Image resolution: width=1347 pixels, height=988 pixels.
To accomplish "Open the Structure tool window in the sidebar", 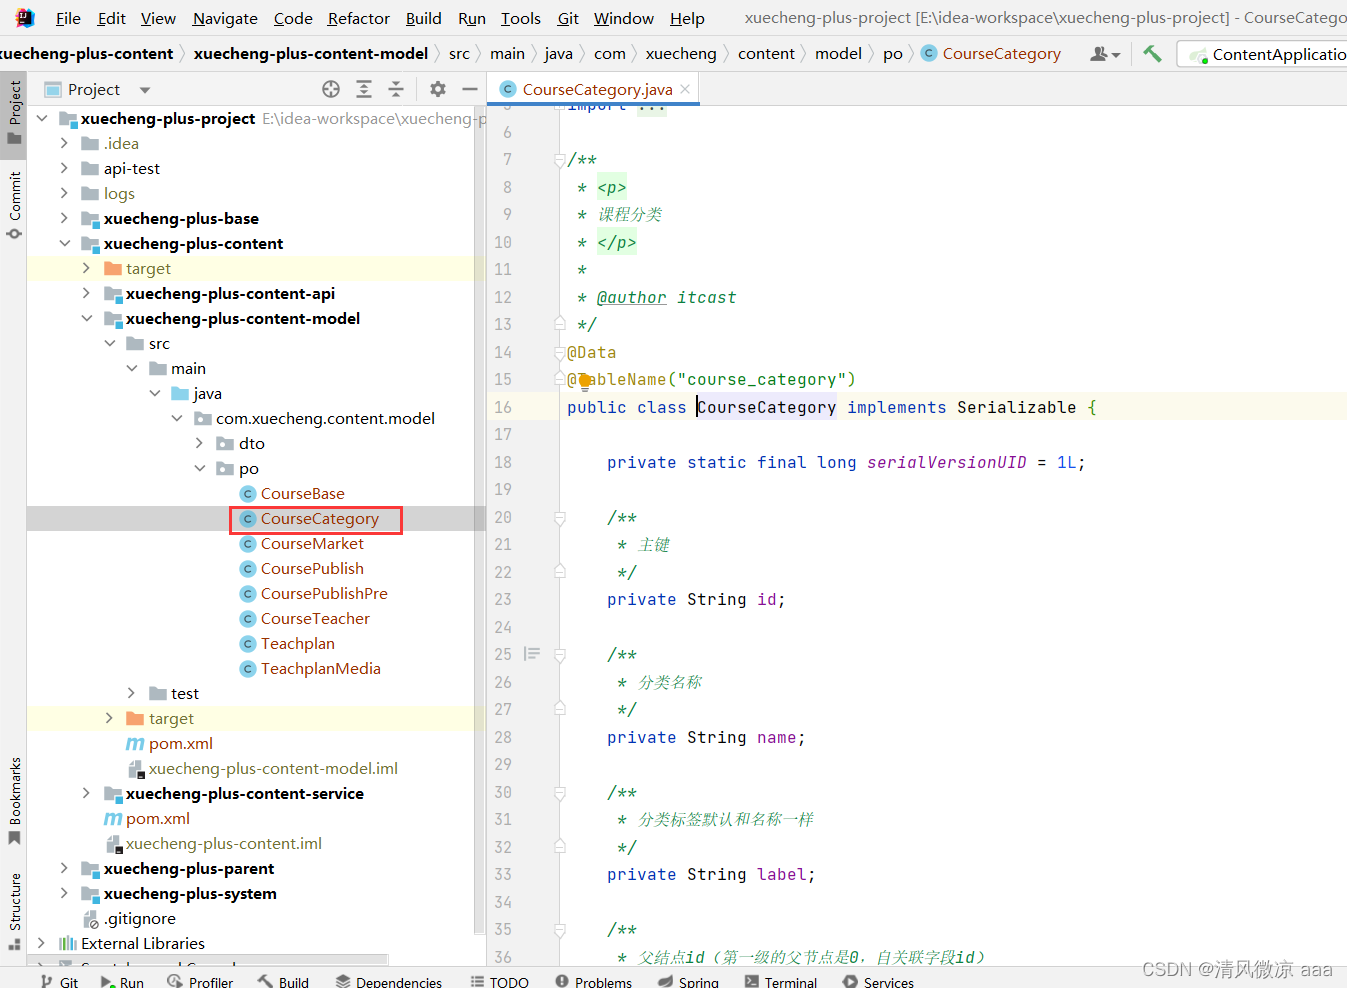I will coord(14,911).
